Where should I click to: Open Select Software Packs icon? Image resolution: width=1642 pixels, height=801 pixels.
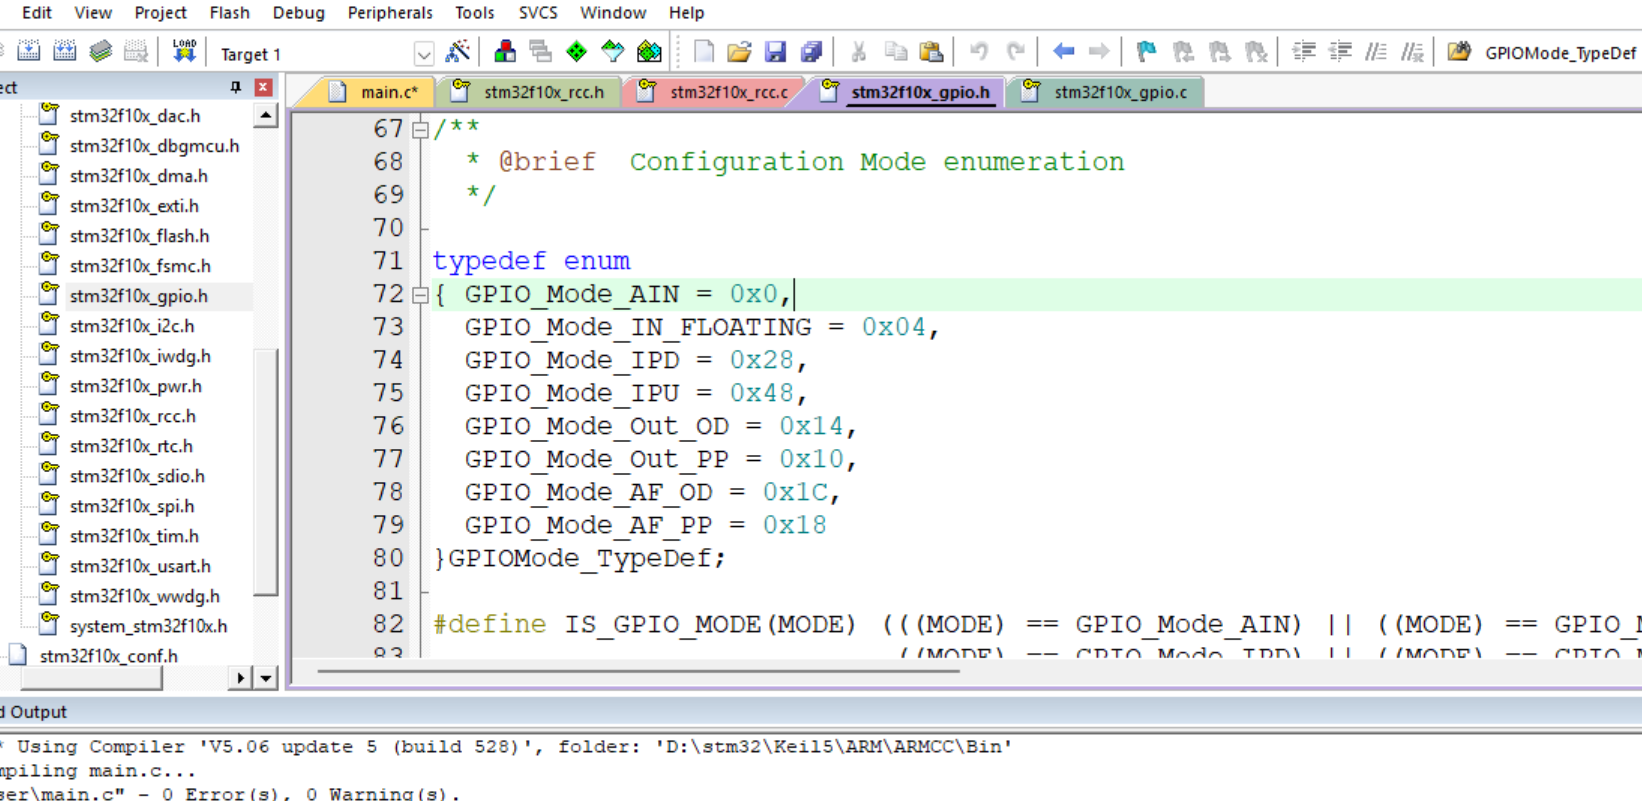613,52
